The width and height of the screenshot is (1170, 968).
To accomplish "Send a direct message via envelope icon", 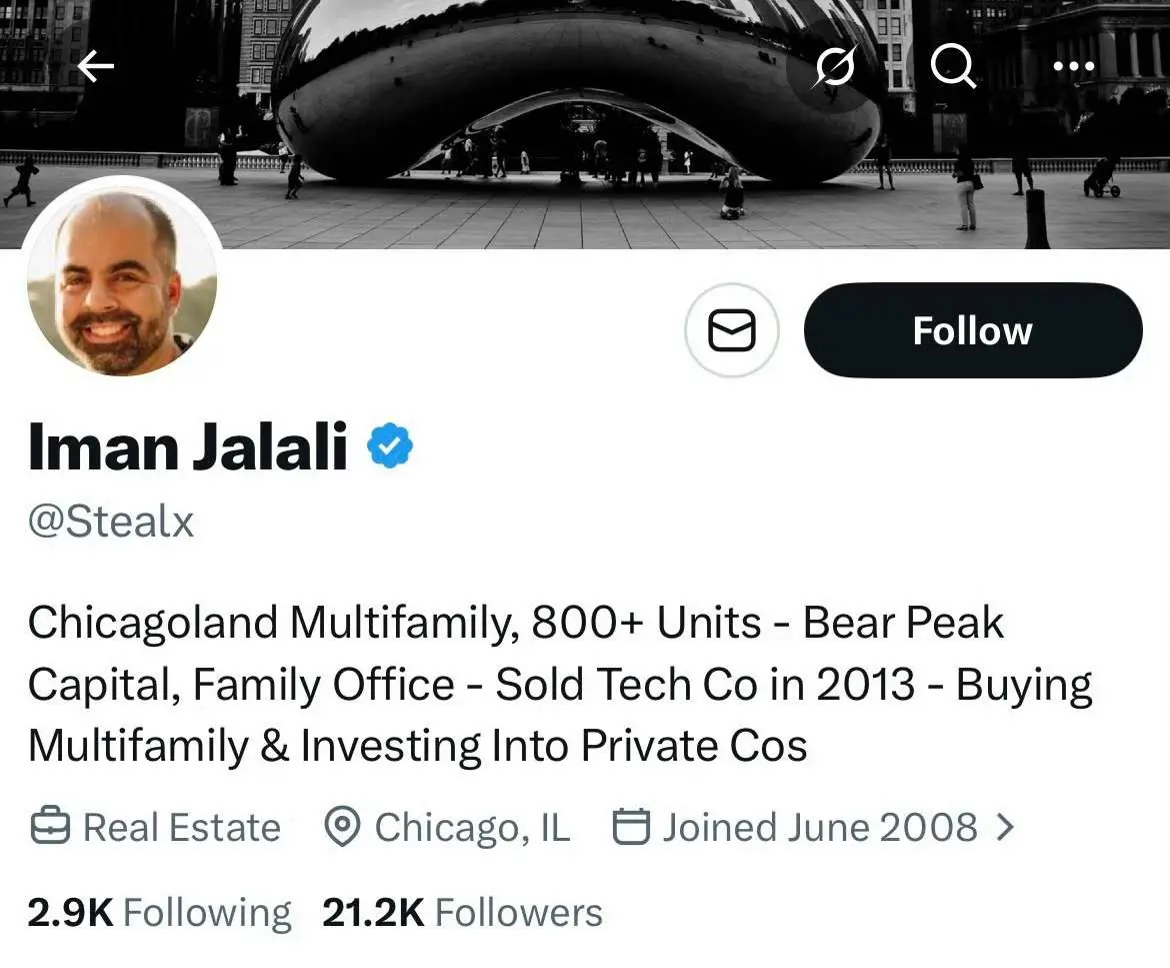I will click(731, 331).
